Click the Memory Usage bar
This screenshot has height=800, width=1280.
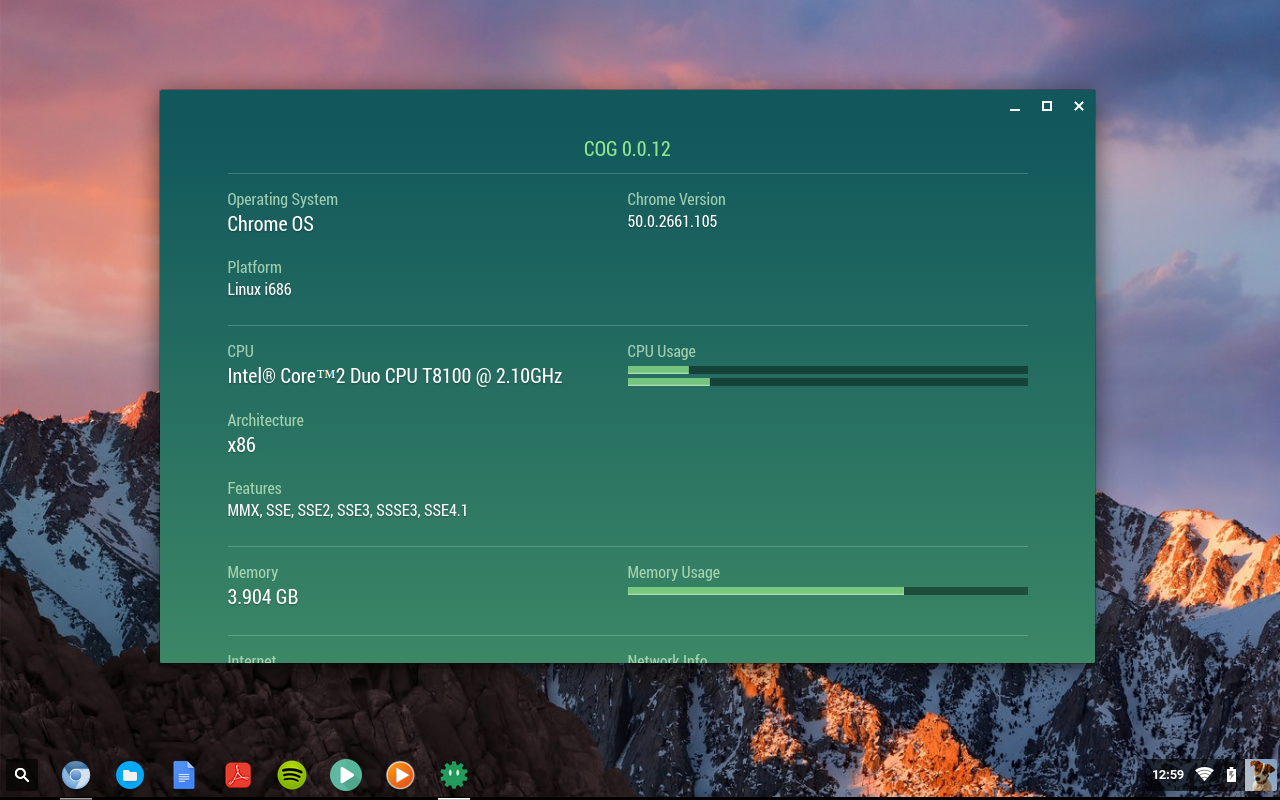pos(828,591)
